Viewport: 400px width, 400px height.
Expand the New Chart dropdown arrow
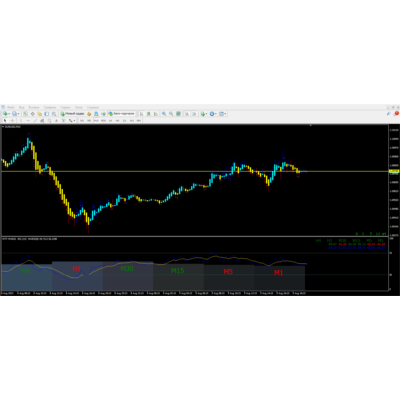pyautogui.click(x=9, y=114)
